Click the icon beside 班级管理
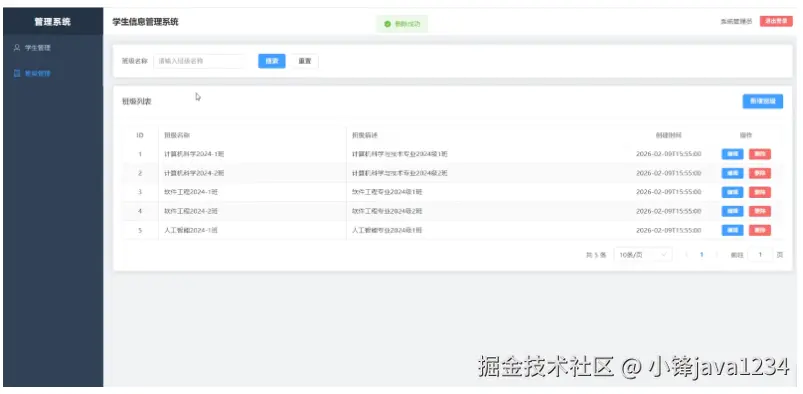Viewport: 803px width, 394px height. tap(17, 73)
